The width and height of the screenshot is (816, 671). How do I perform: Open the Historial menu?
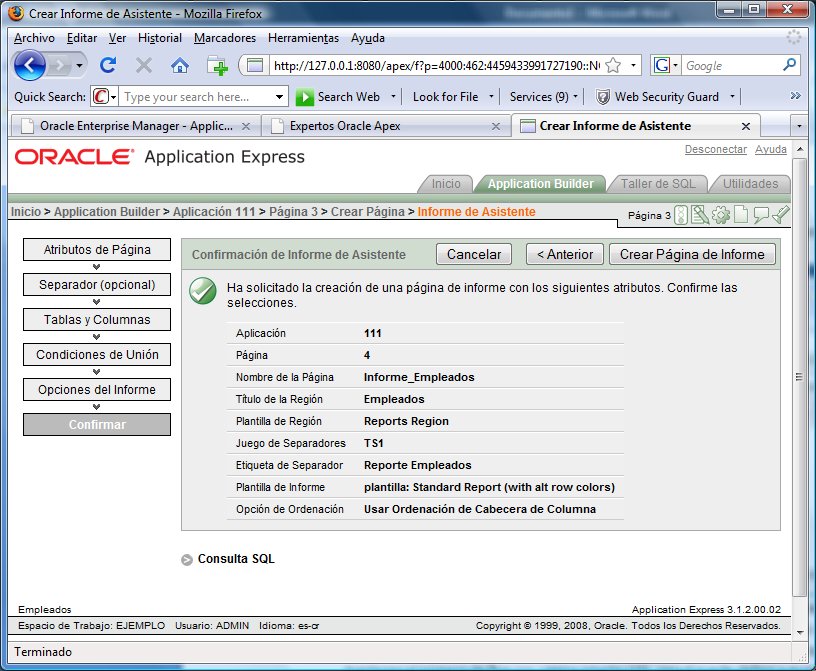pyautogui.click(x=160, y=38)
